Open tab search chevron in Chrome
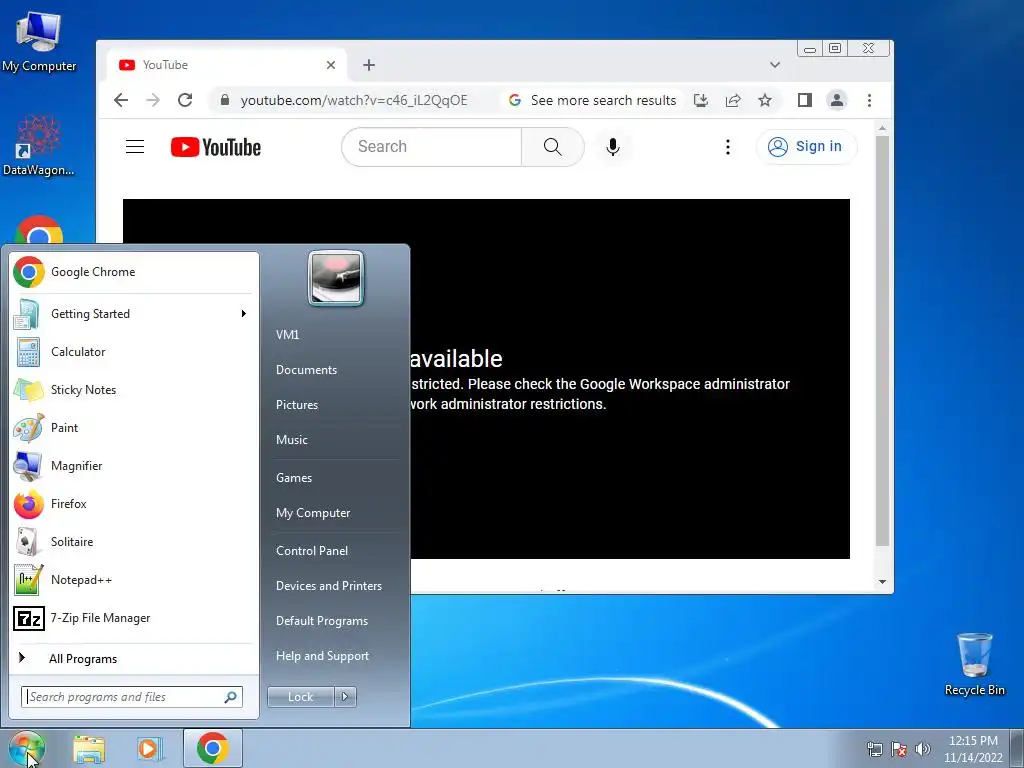This screenshot has height=768, width=1024. pyautogui.click(x=775, y=65)
